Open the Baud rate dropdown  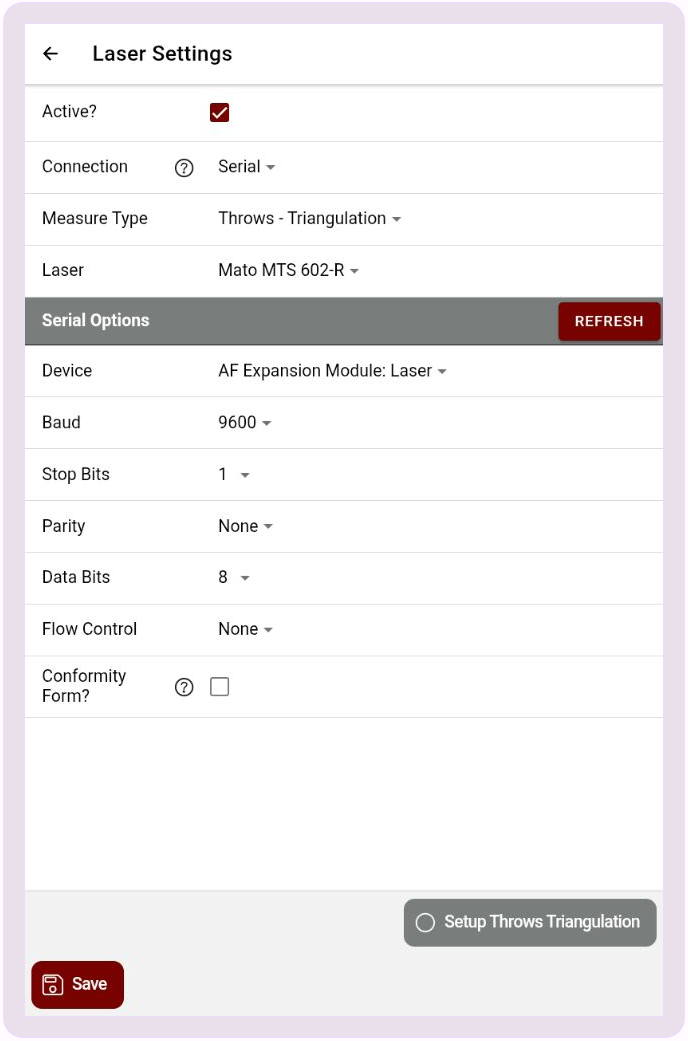click(x=245, y=423)
